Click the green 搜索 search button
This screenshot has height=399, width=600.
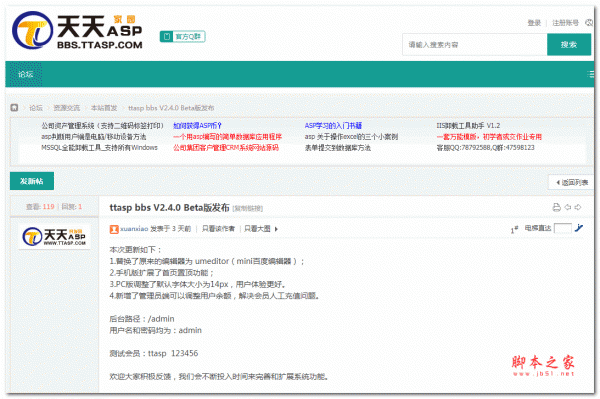coord(569,45)
